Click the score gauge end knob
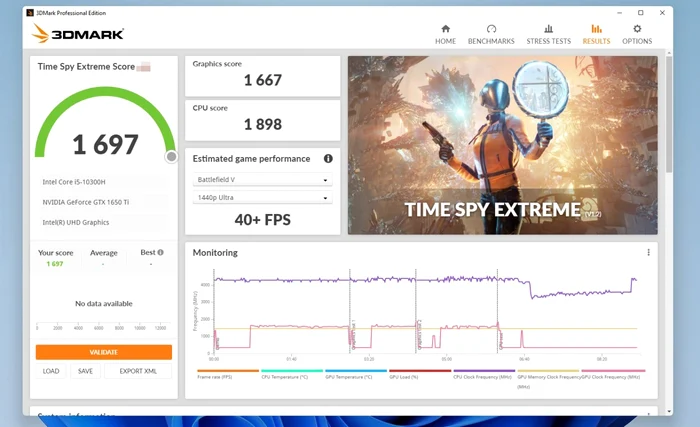Image resolution: width=700 pixels, height=427 pixels. (171, 157)
